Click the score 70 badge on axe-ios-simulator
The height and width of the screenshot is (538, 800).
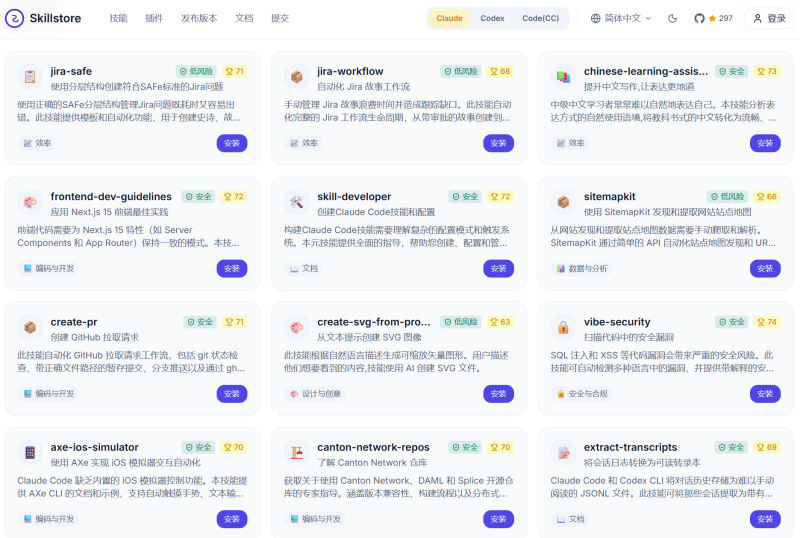click(x=234, y=447)
